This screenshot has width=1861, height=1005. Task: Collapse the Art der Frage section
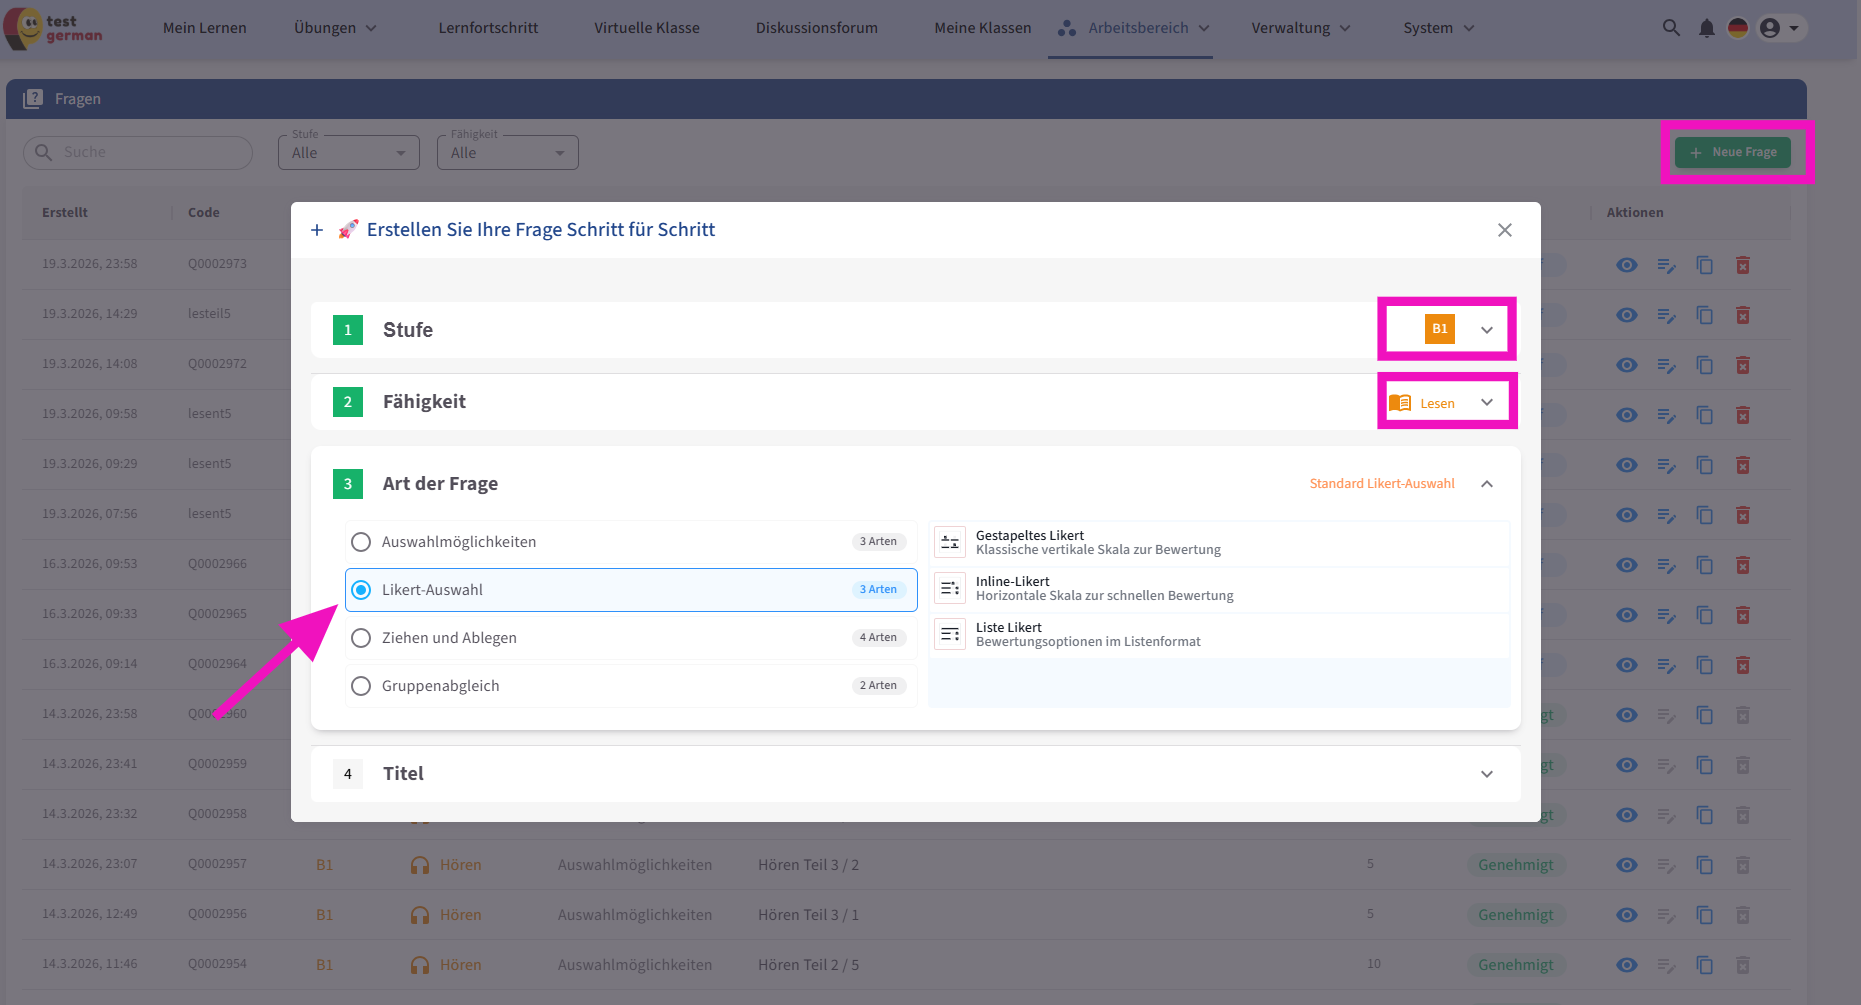coord(1486,484)
